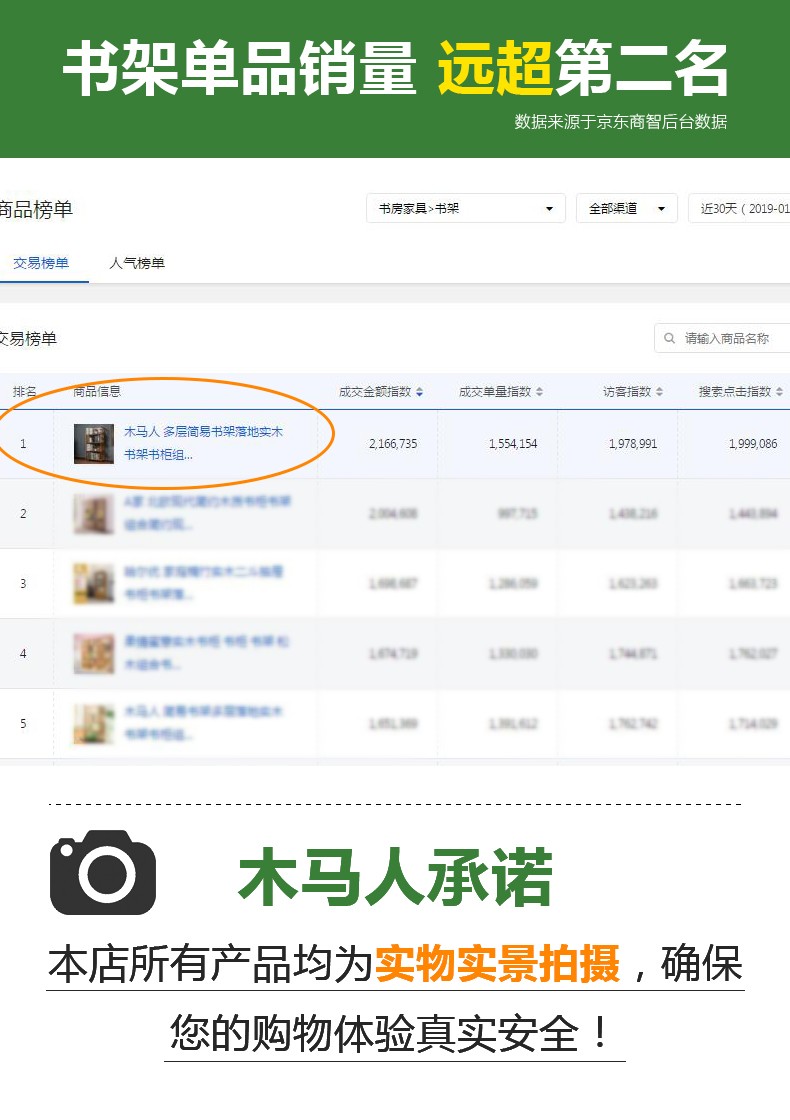The height and width of the screenshot is (1120, 790).
Task: Sort by 搜索点击指数 column arrows
Action: [x=779, y=392]
